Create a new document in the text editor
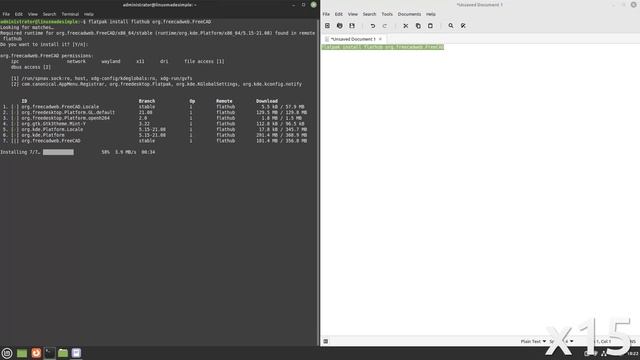The height and width of the screenshot is (360, 640). 327,26
